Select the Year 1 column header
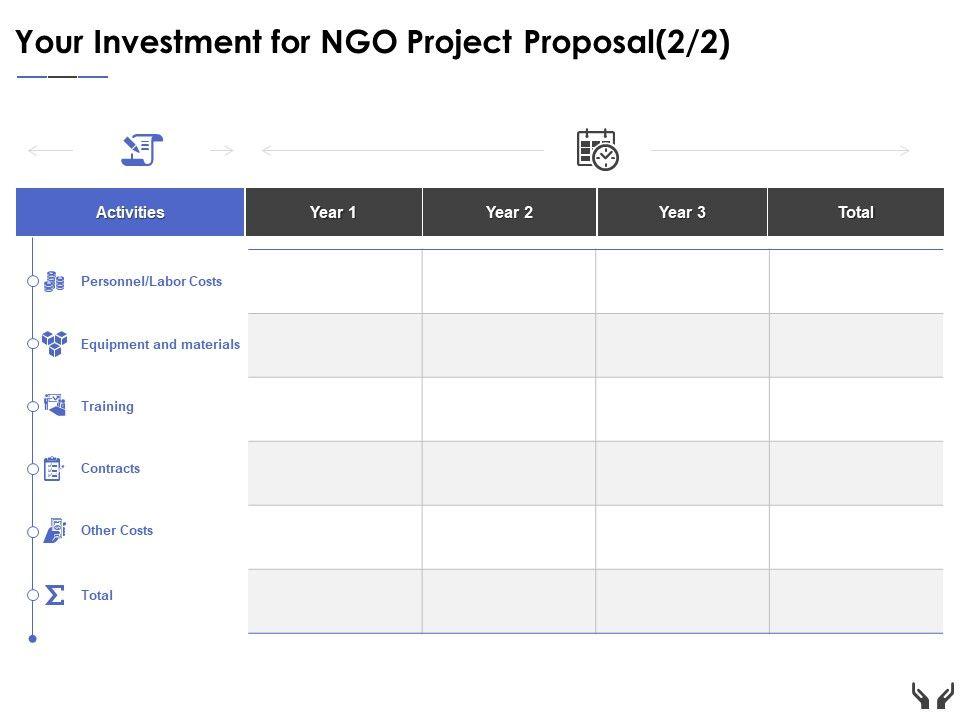The width and height of the screenshot is (960, 720). coord(333,212)
